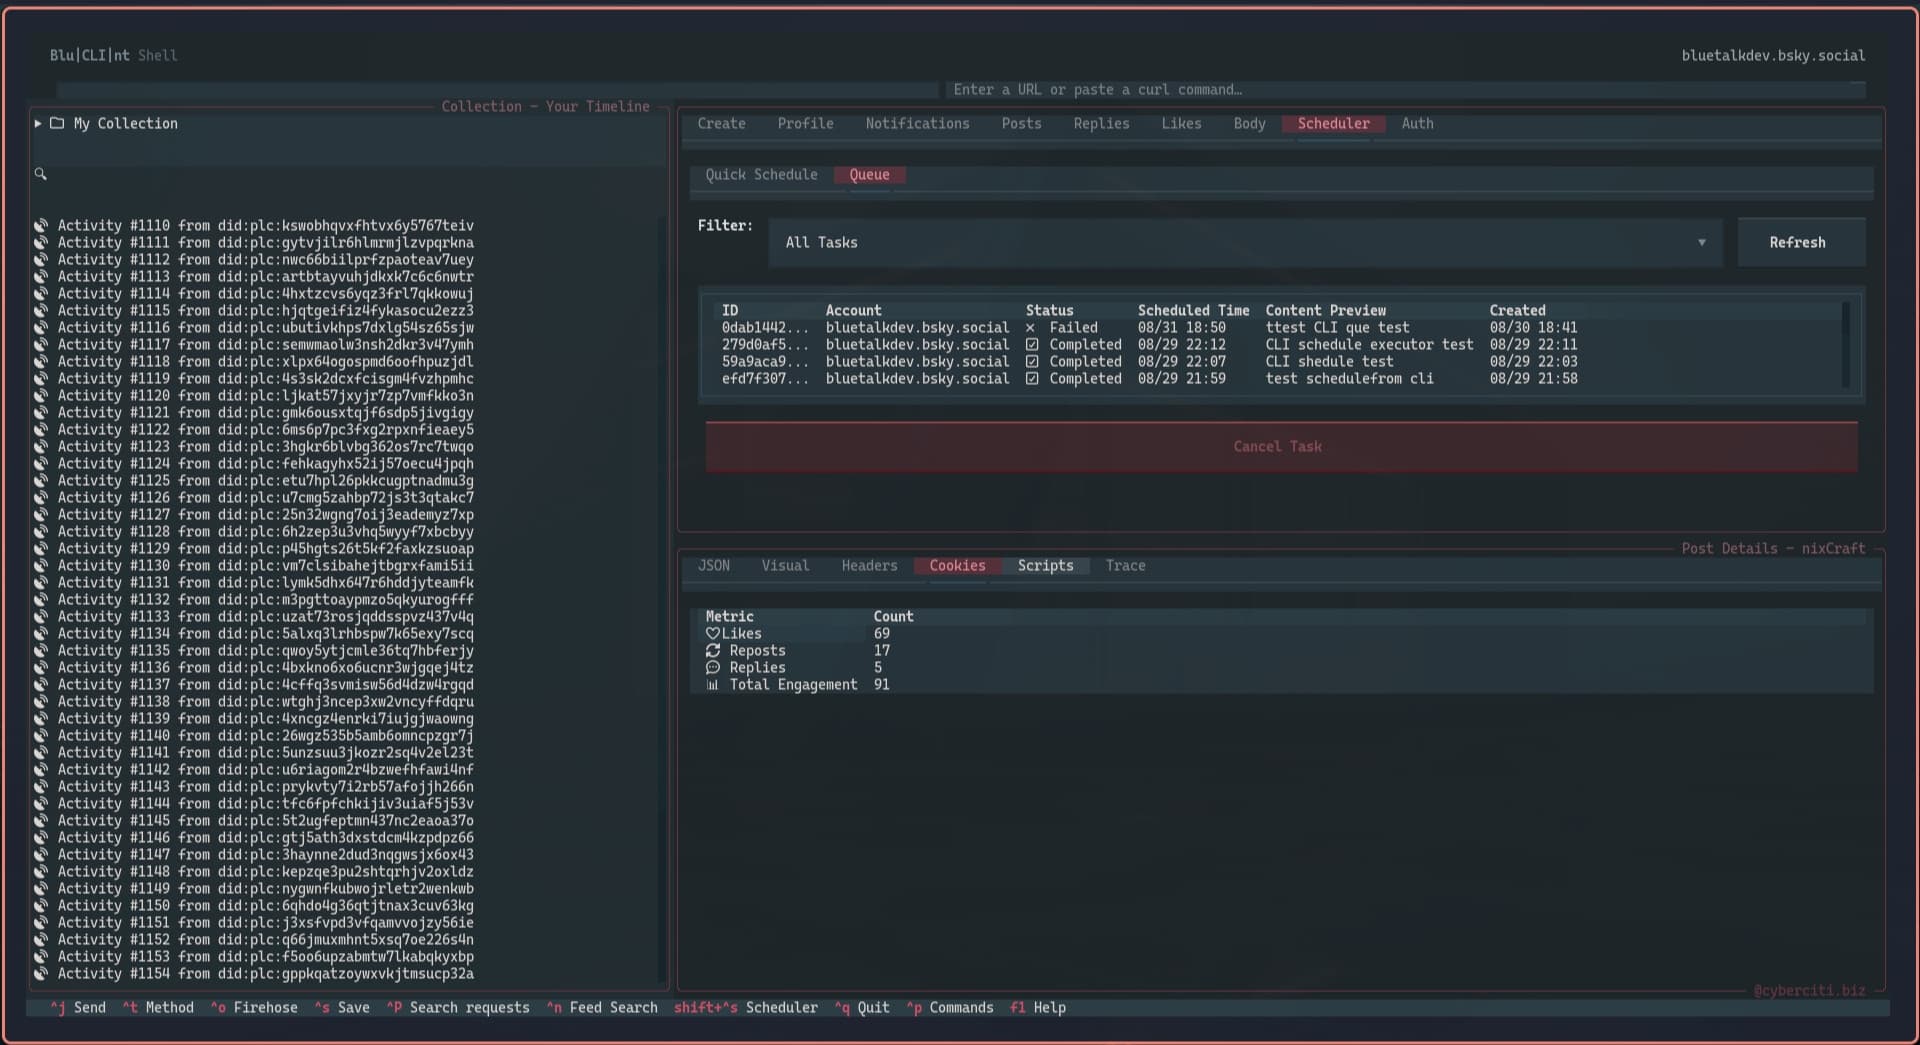Viewport: 1920px width, 1045px height.
Task: Click the completed checkbox for task efd7f307
Action: 1031,379
